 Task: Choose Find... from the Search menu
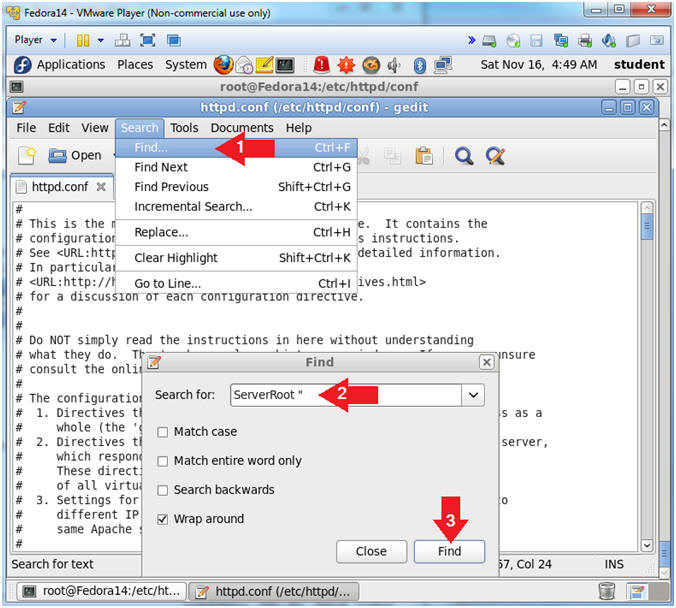tap(236, 148)
